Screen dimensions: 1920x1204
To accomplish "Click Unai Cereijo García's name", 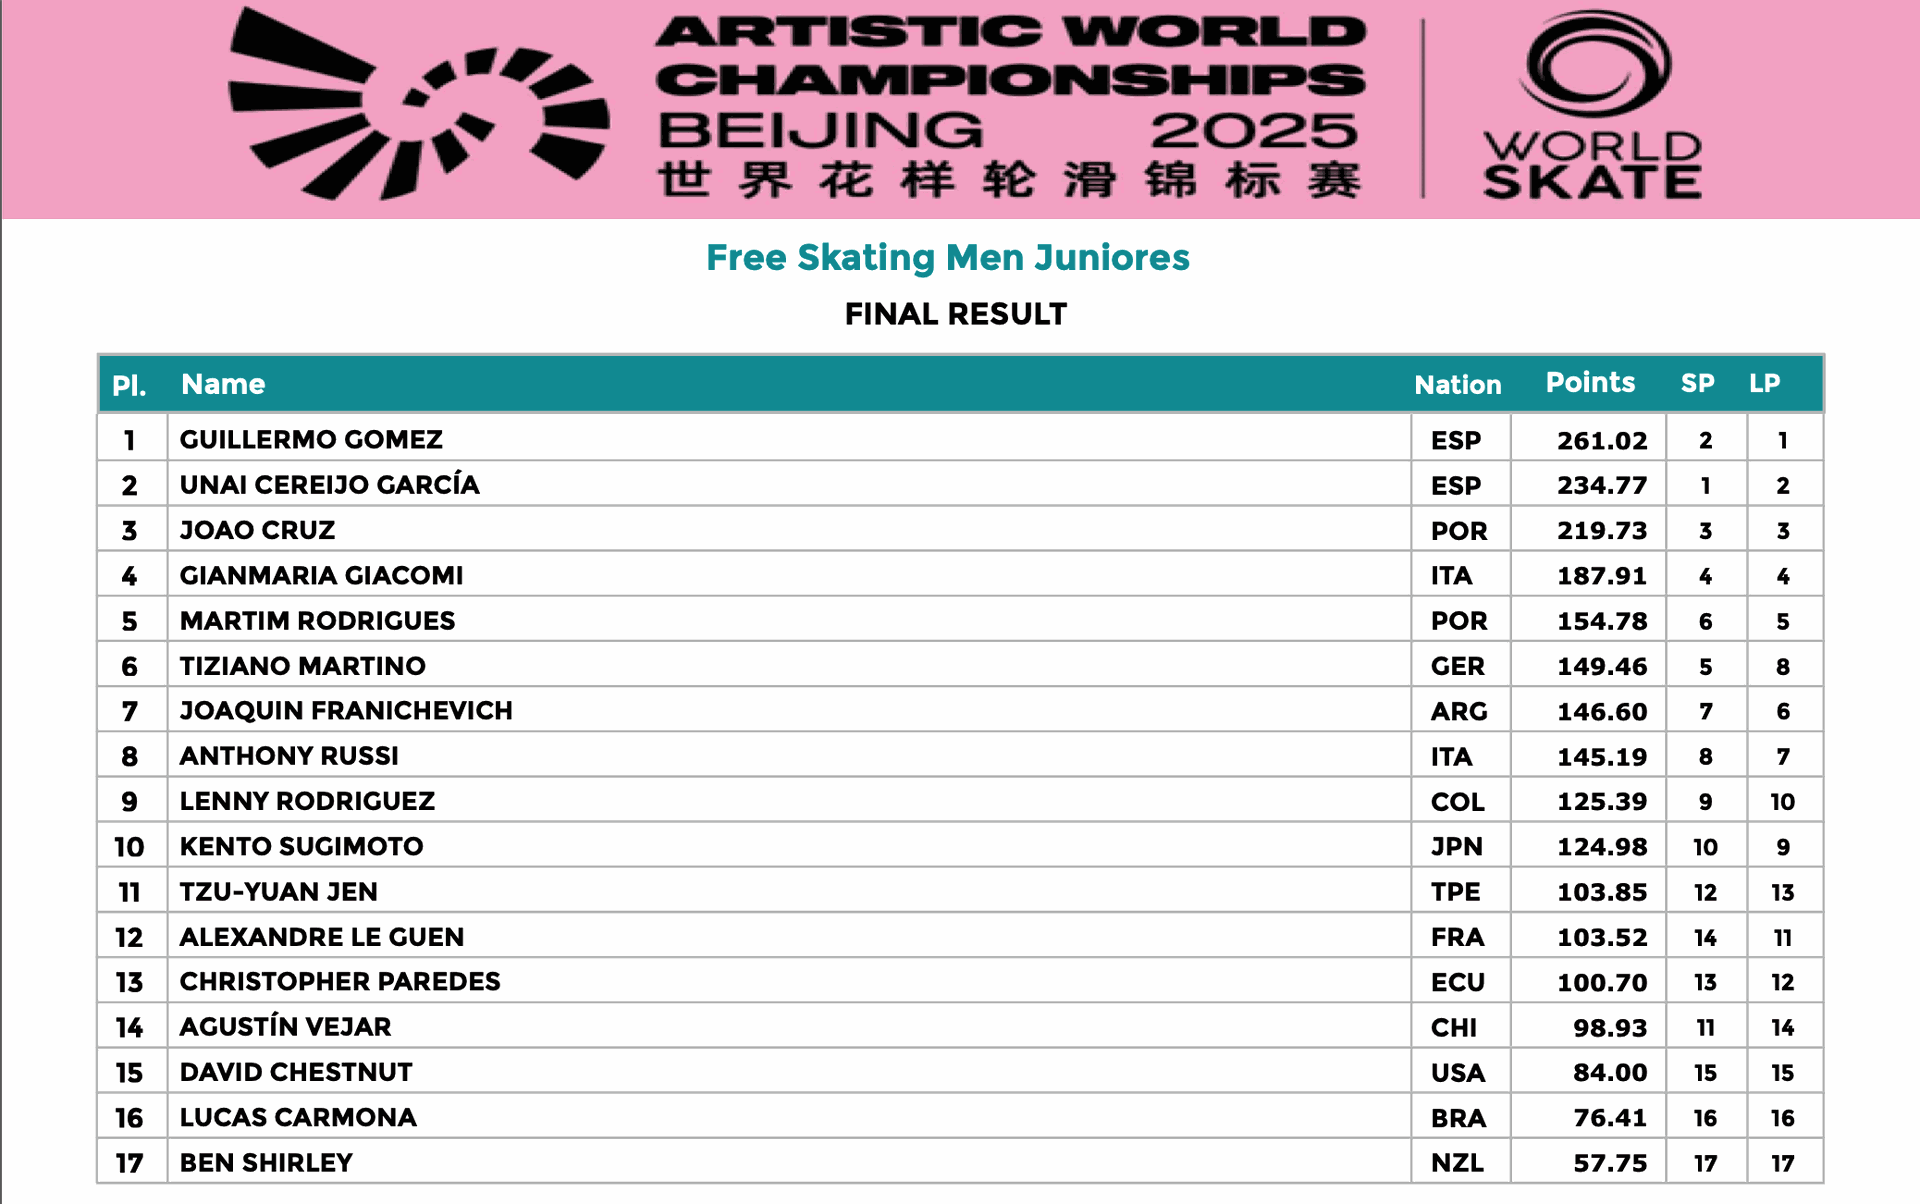I will pos(329,485).
